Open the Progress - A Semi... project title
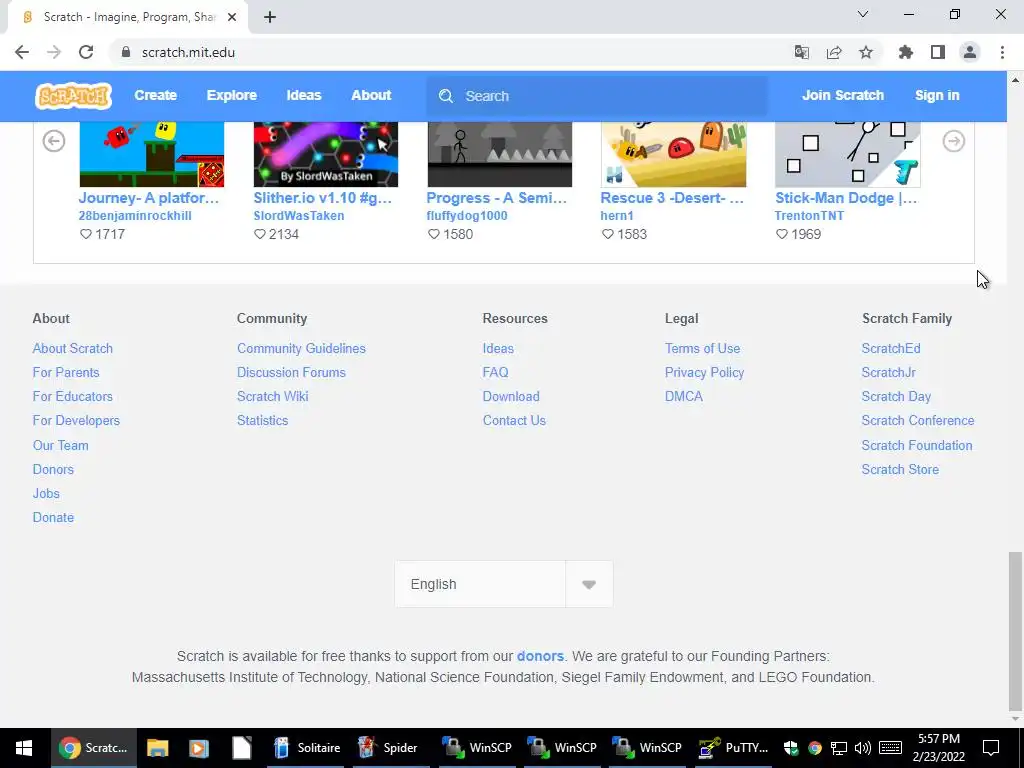1024x768 pixels. point(496,198)
